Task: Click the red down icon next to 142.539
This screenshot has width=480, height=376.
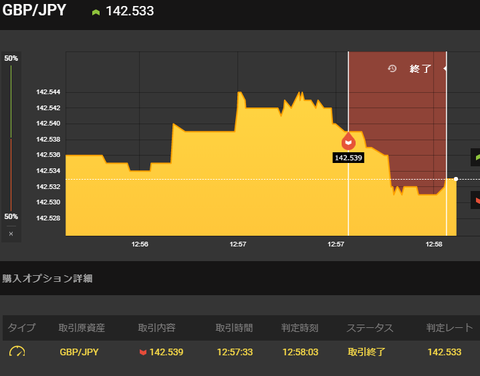Action: pos(143,352)
